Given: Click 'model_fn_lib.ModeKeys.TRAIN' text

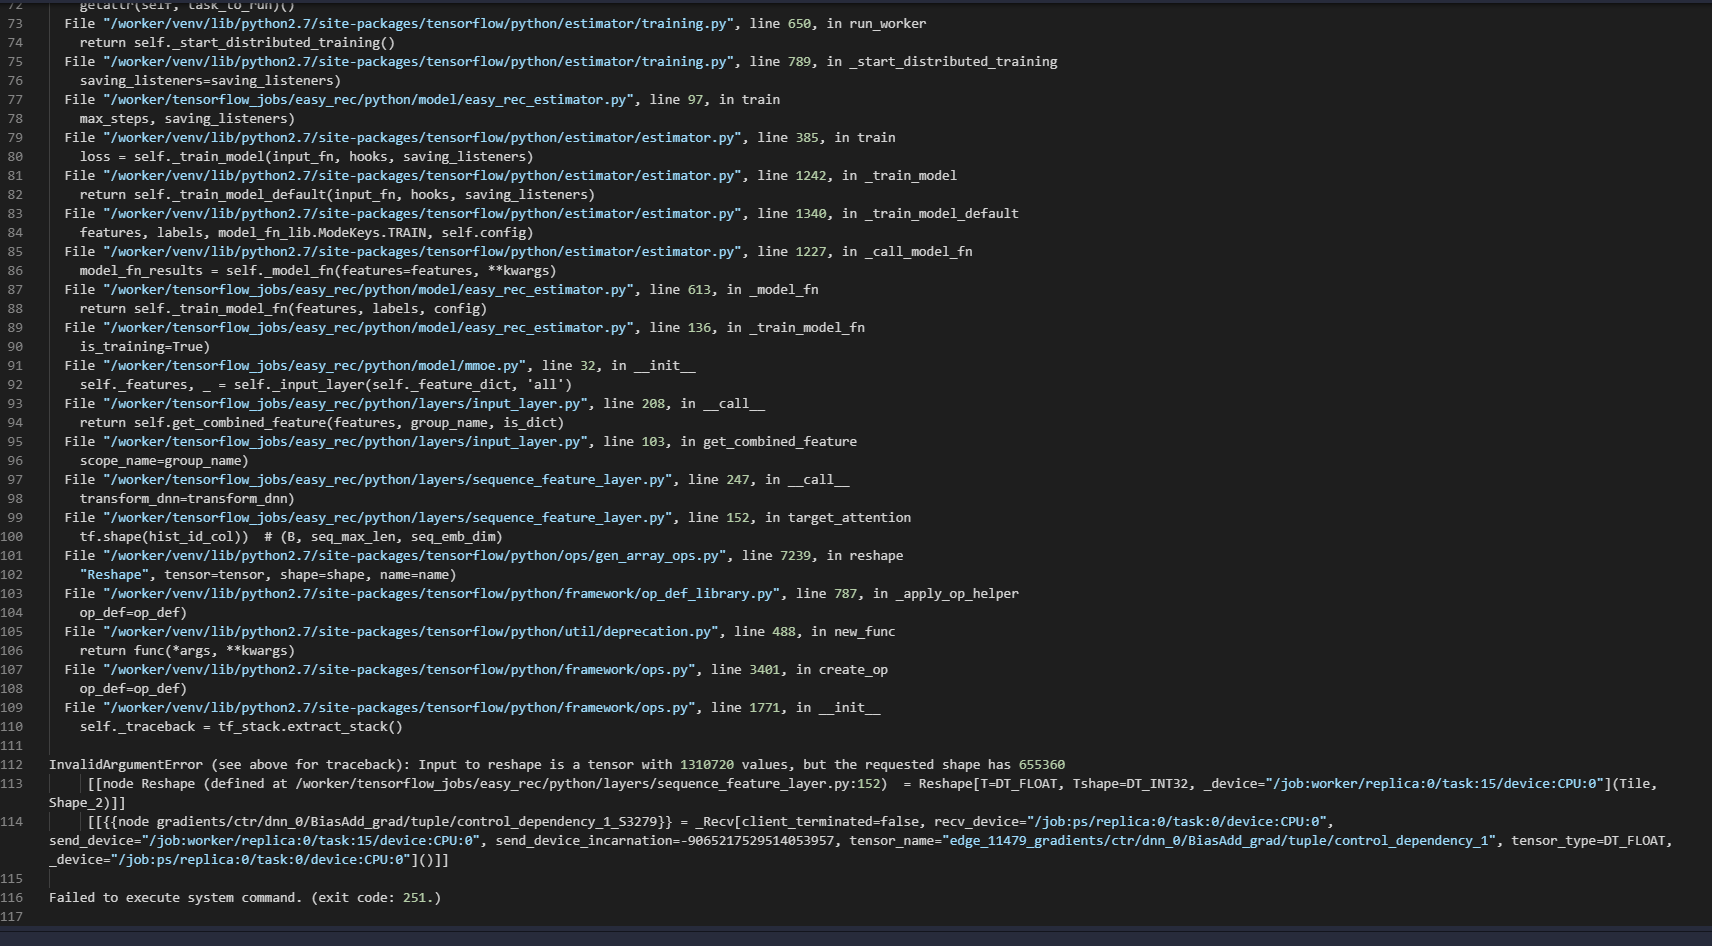Looking at the screenshot, I should click(322, 232).
